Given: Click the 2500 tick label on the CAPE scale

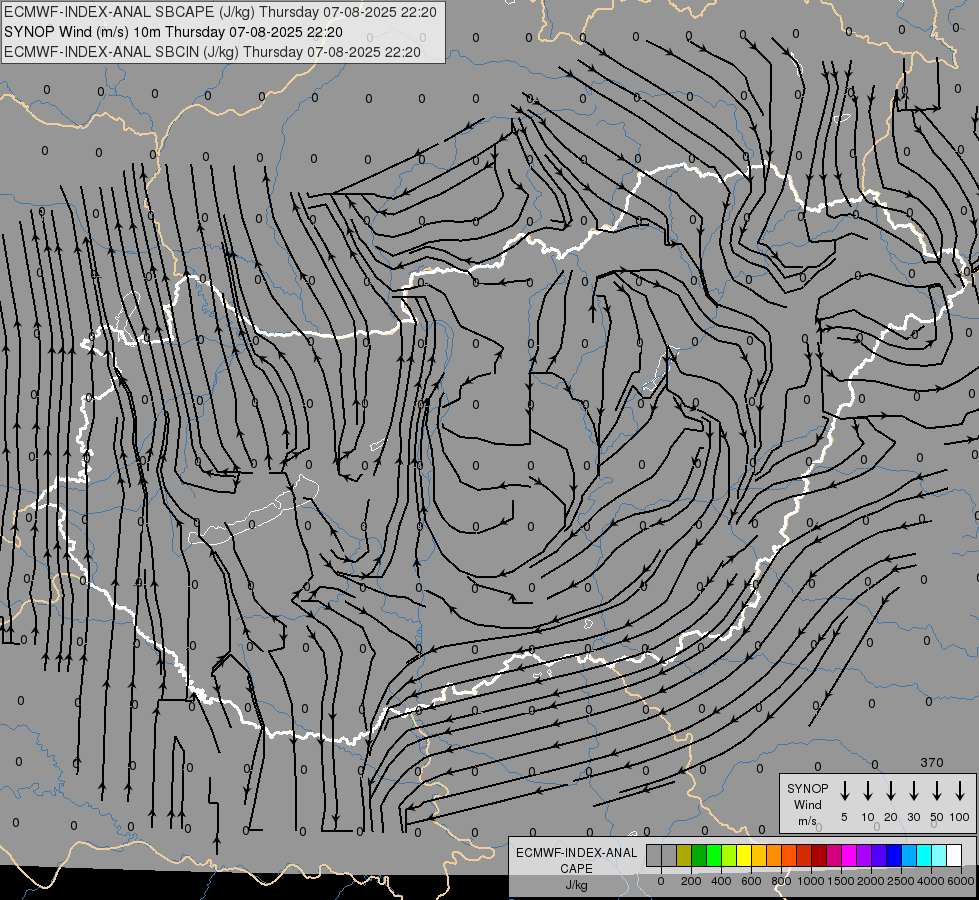Looking at the screenshot, I should click(x=901, y=881).
